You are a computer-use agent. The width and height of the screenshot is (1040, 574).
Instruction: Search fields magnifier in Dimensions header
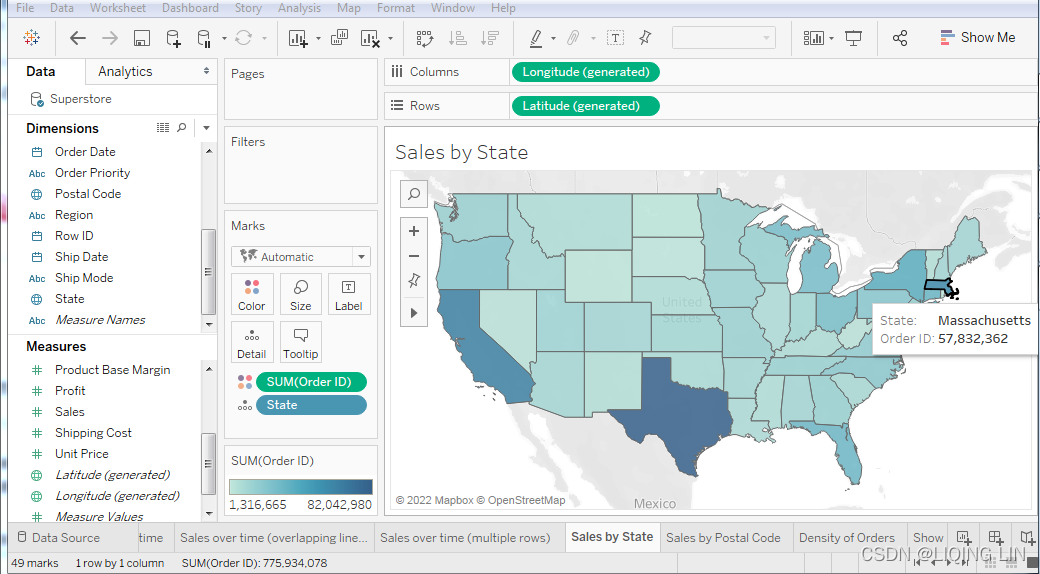(182, 127)
